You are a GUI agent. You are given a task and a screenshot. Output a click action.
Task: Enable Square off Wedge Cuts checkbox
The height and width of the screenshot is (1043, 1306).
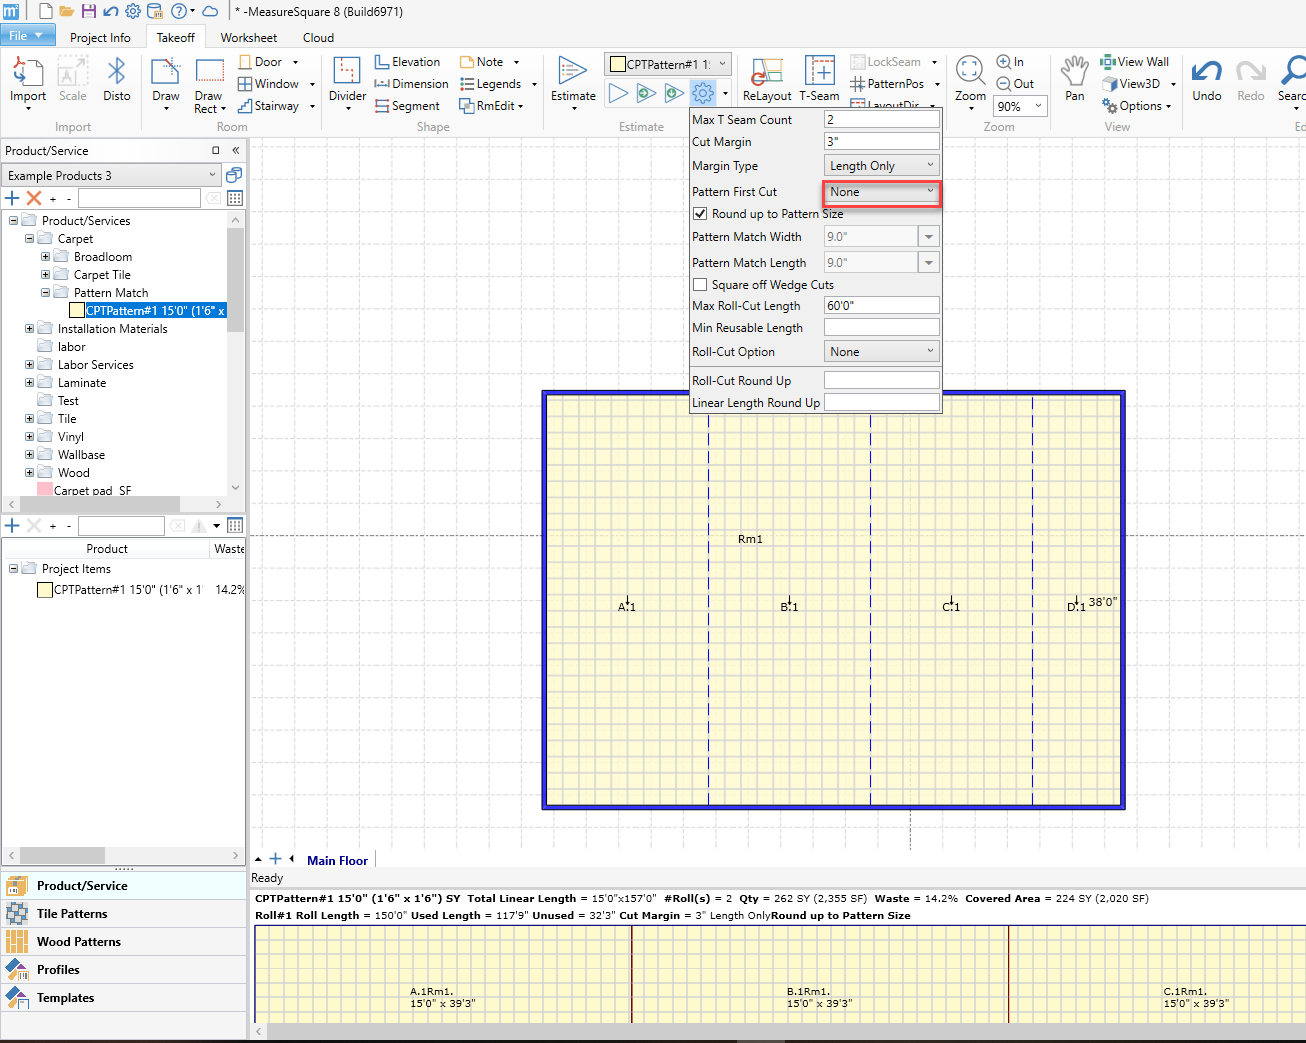tap(700, 285)
